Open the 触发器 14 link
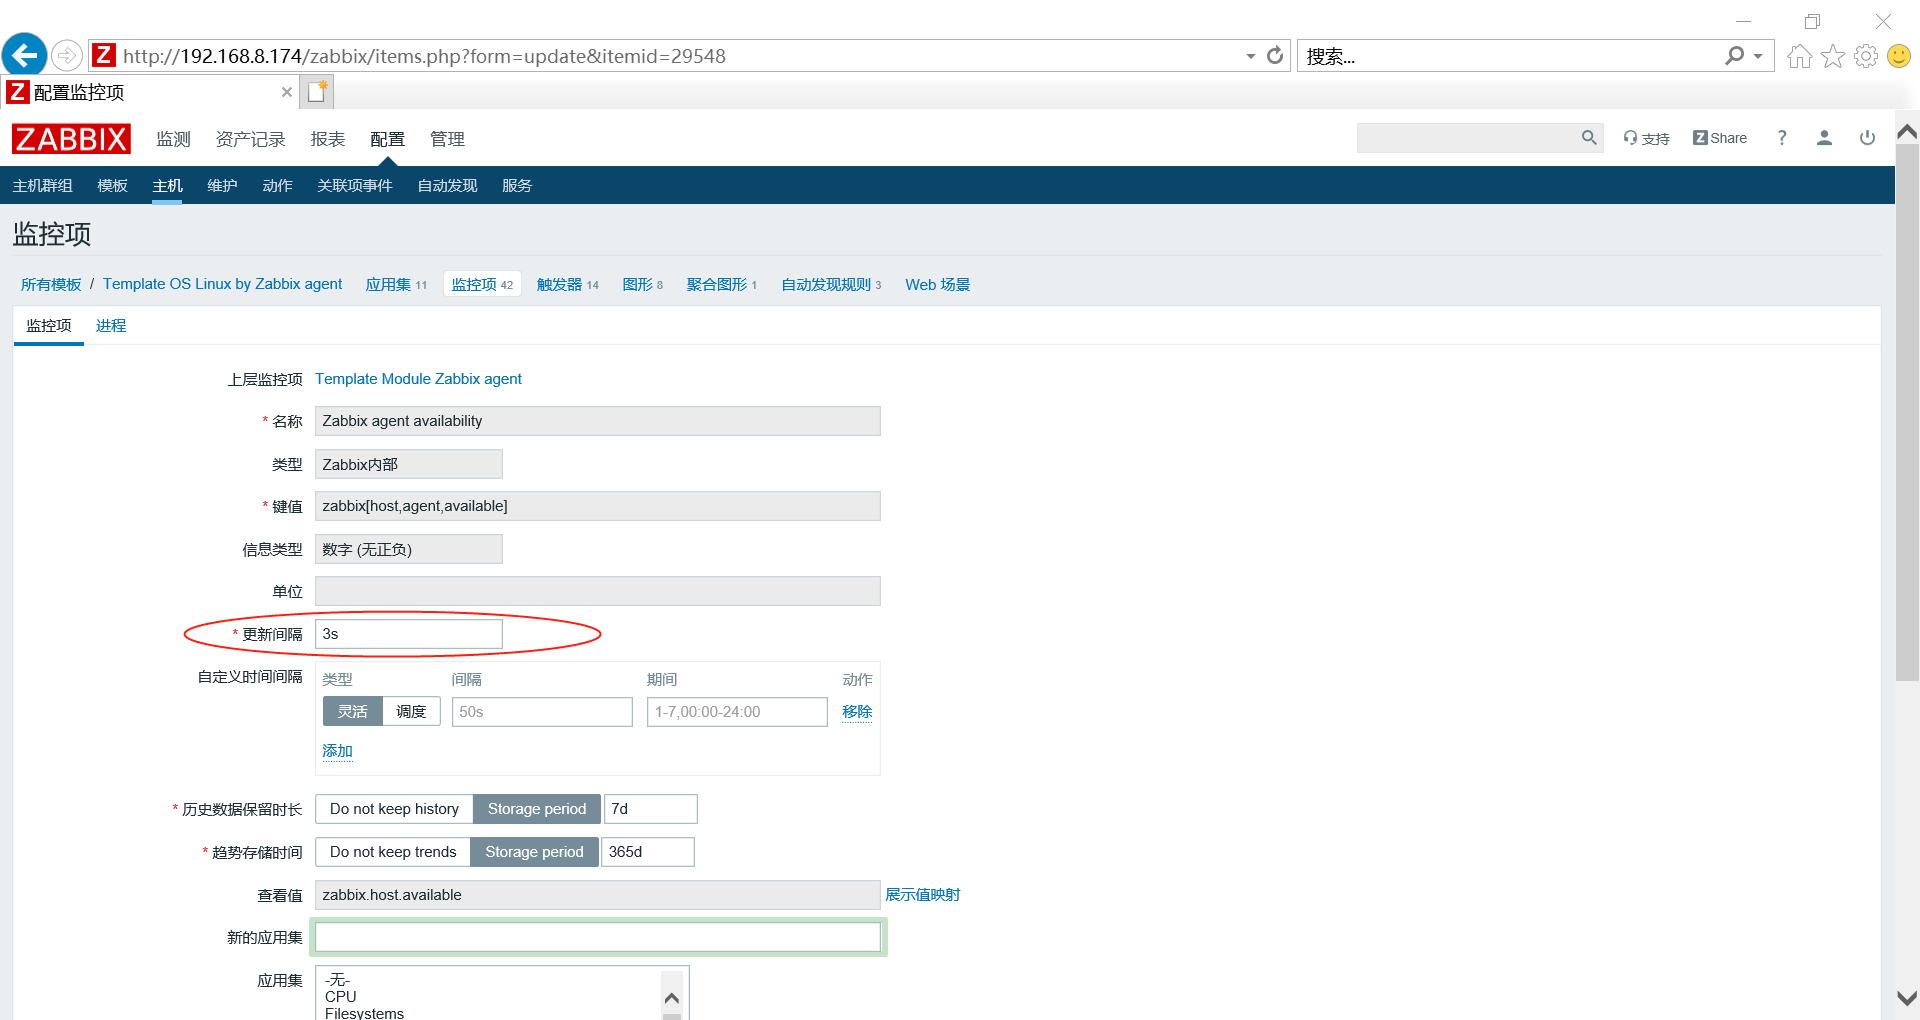This screenshot has width=1920, height=1020. pyautogui.click(x=568, y=285)
